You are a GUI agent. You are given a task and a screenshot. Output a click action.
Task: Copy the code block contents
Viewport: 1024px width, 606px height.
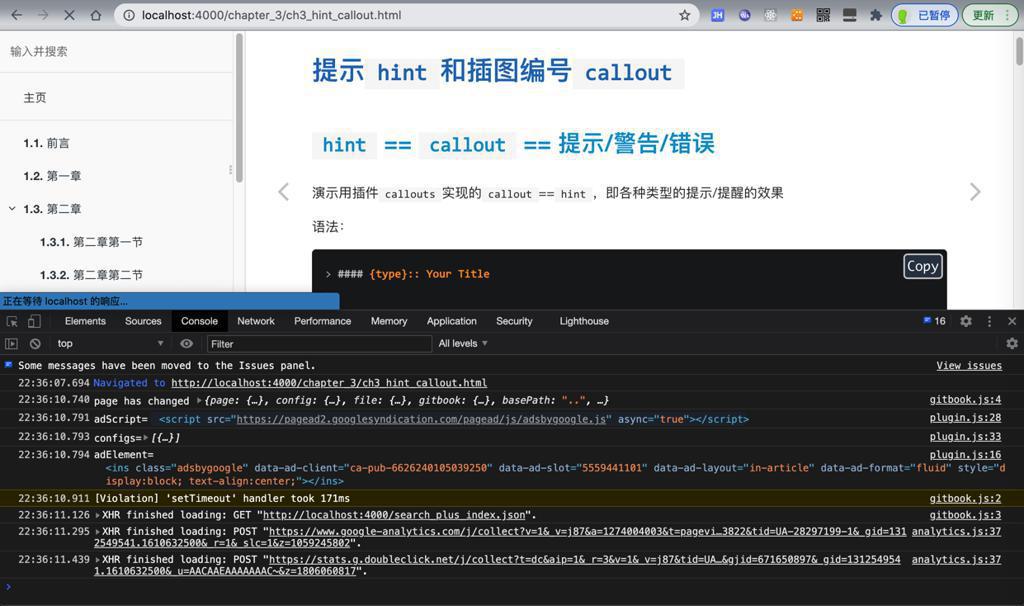tap(923, 266)
